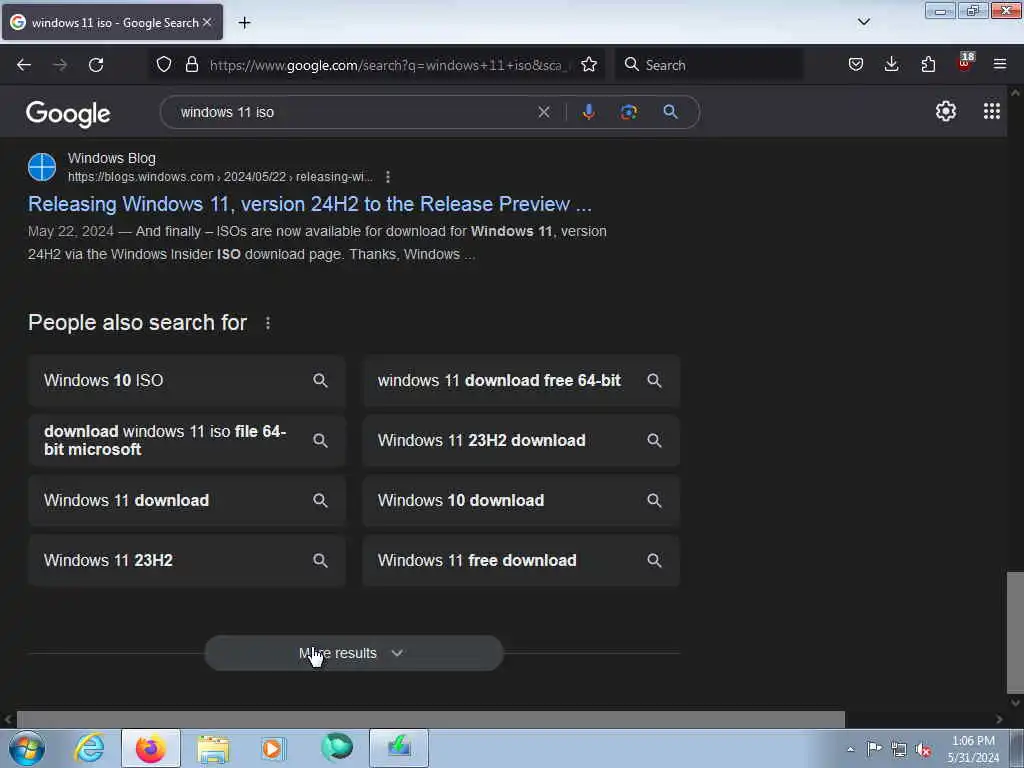Open the Firefox downloads panel
The image size is (1024, 768).
(x=891, y=64)
